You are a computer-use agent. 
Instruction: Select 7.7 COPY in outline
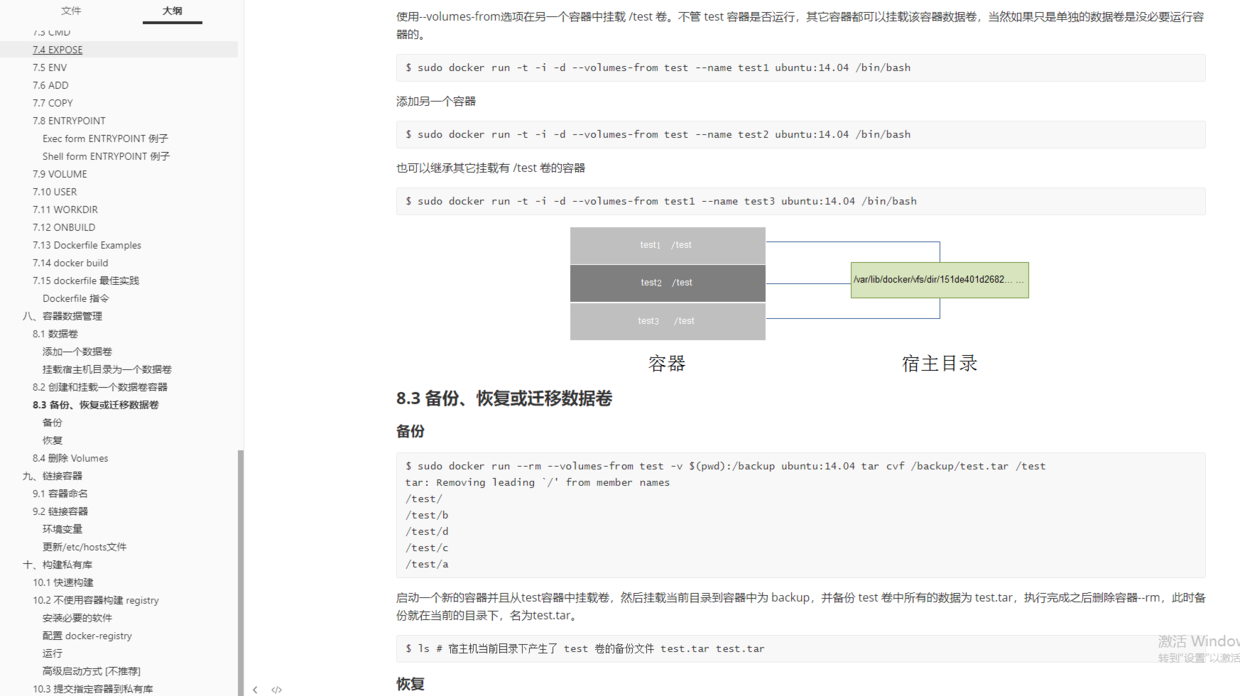coord(52,103)
